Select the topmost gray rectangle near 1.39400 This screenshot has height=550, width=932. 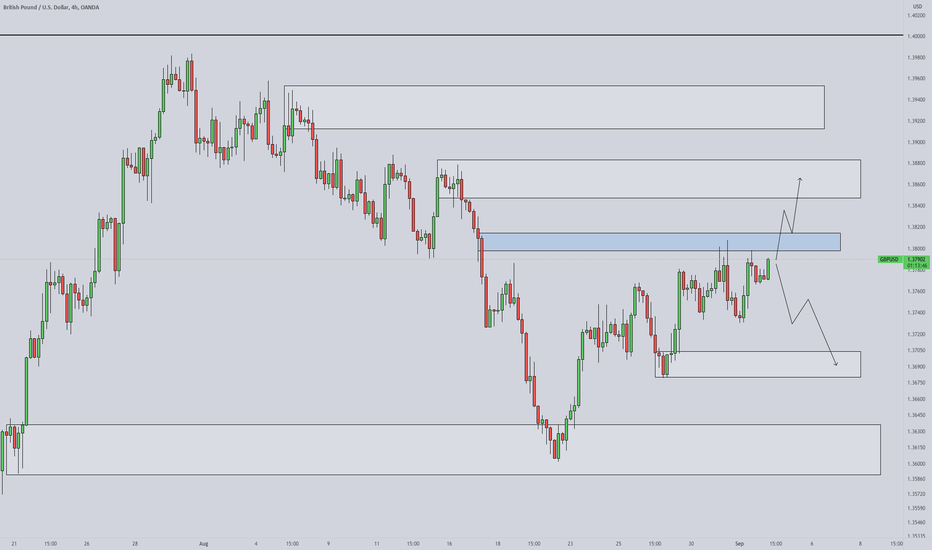tap(554, 107)
